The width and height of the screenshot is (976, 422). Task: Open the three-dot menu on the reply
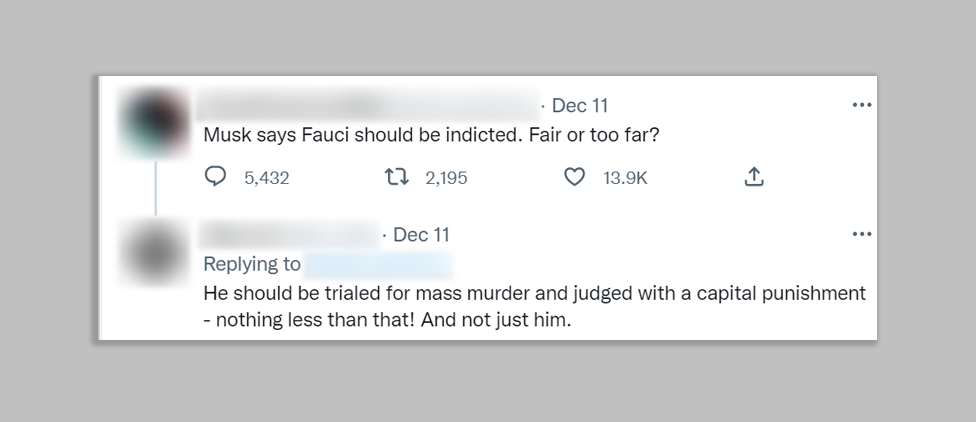[861, 234]
